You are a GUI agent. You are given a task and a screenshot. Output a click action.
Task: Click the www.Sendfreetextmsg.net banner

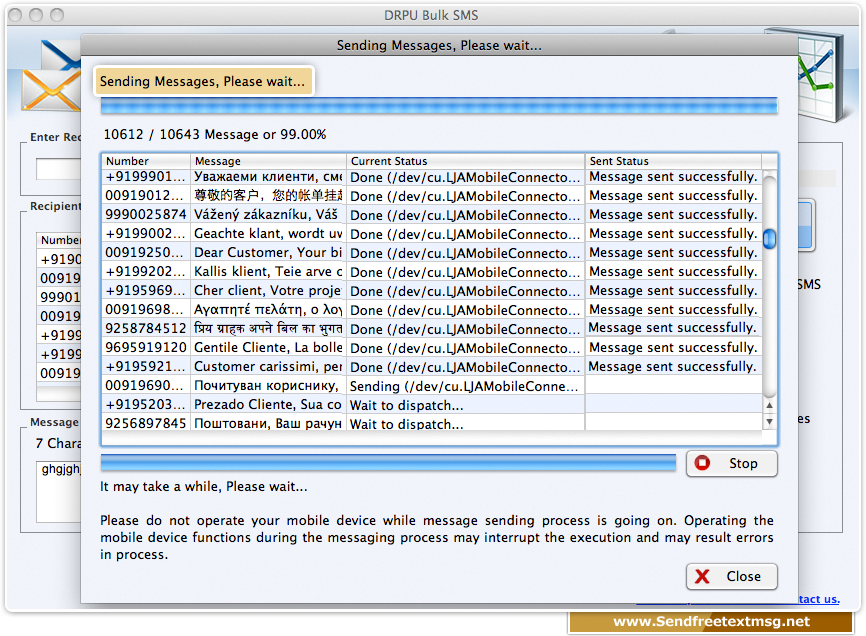point(711,622)
